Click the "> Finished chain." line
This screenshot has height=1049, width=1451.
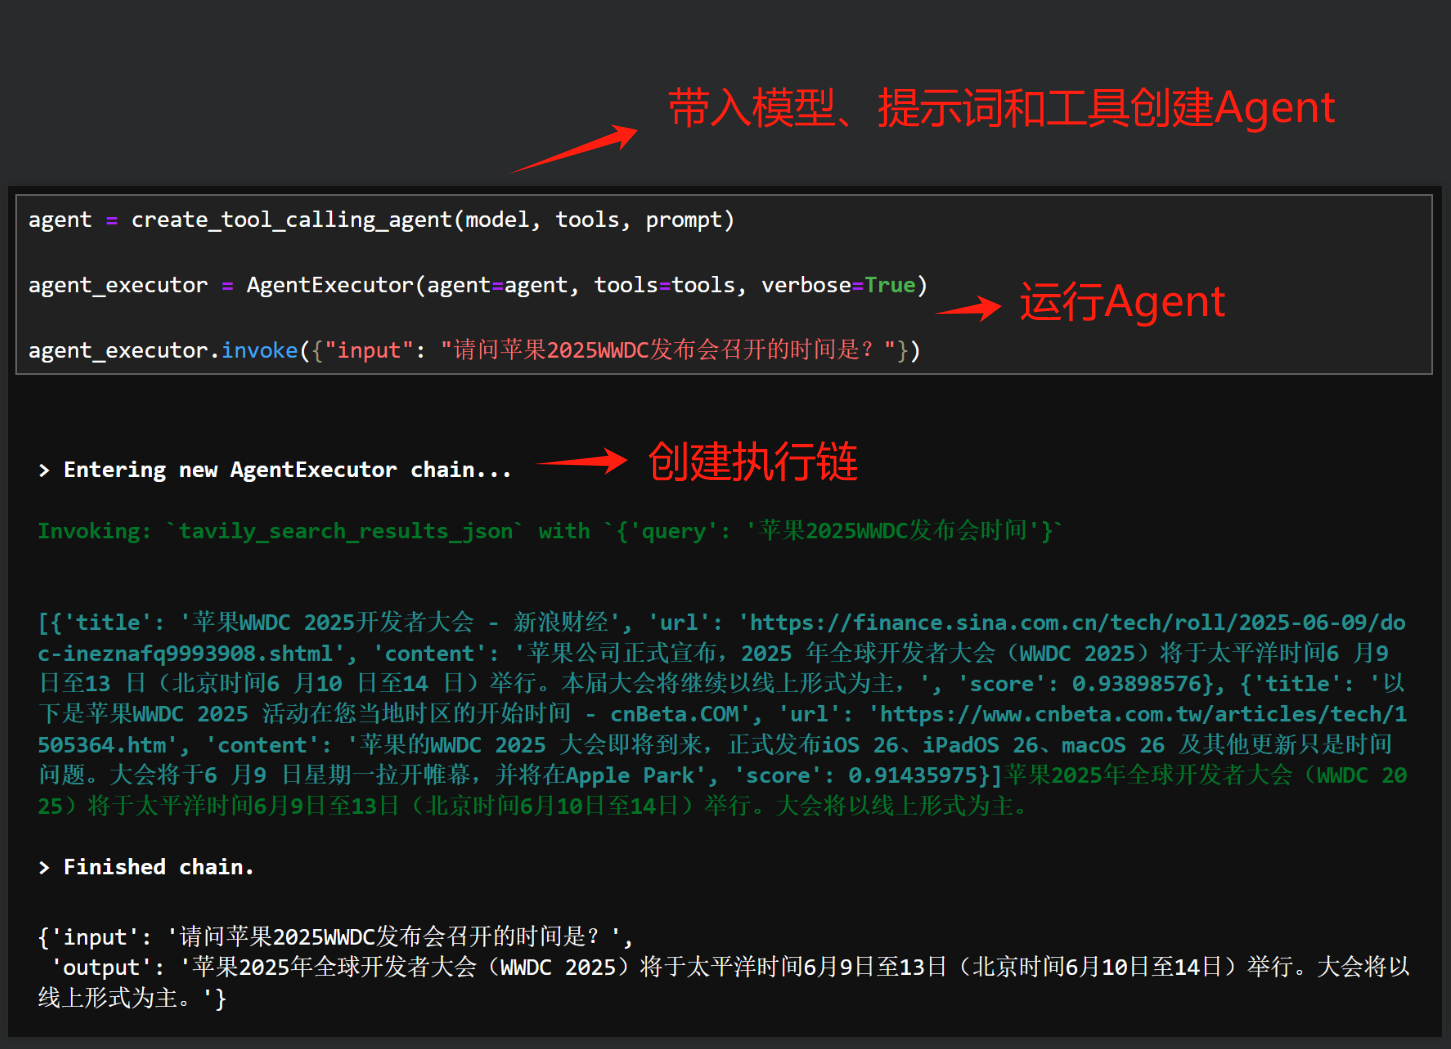pos(146,867)
